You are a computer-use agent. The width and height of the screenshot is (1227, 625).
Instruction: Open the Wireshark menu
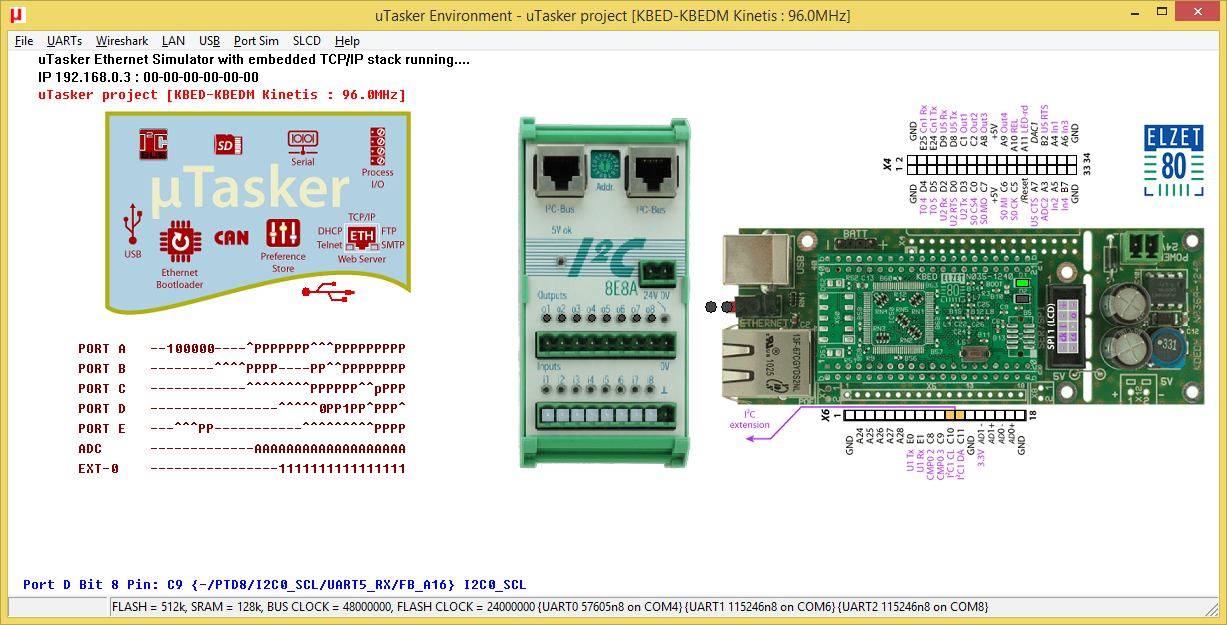pyautogui.click(x=122, y=41)
